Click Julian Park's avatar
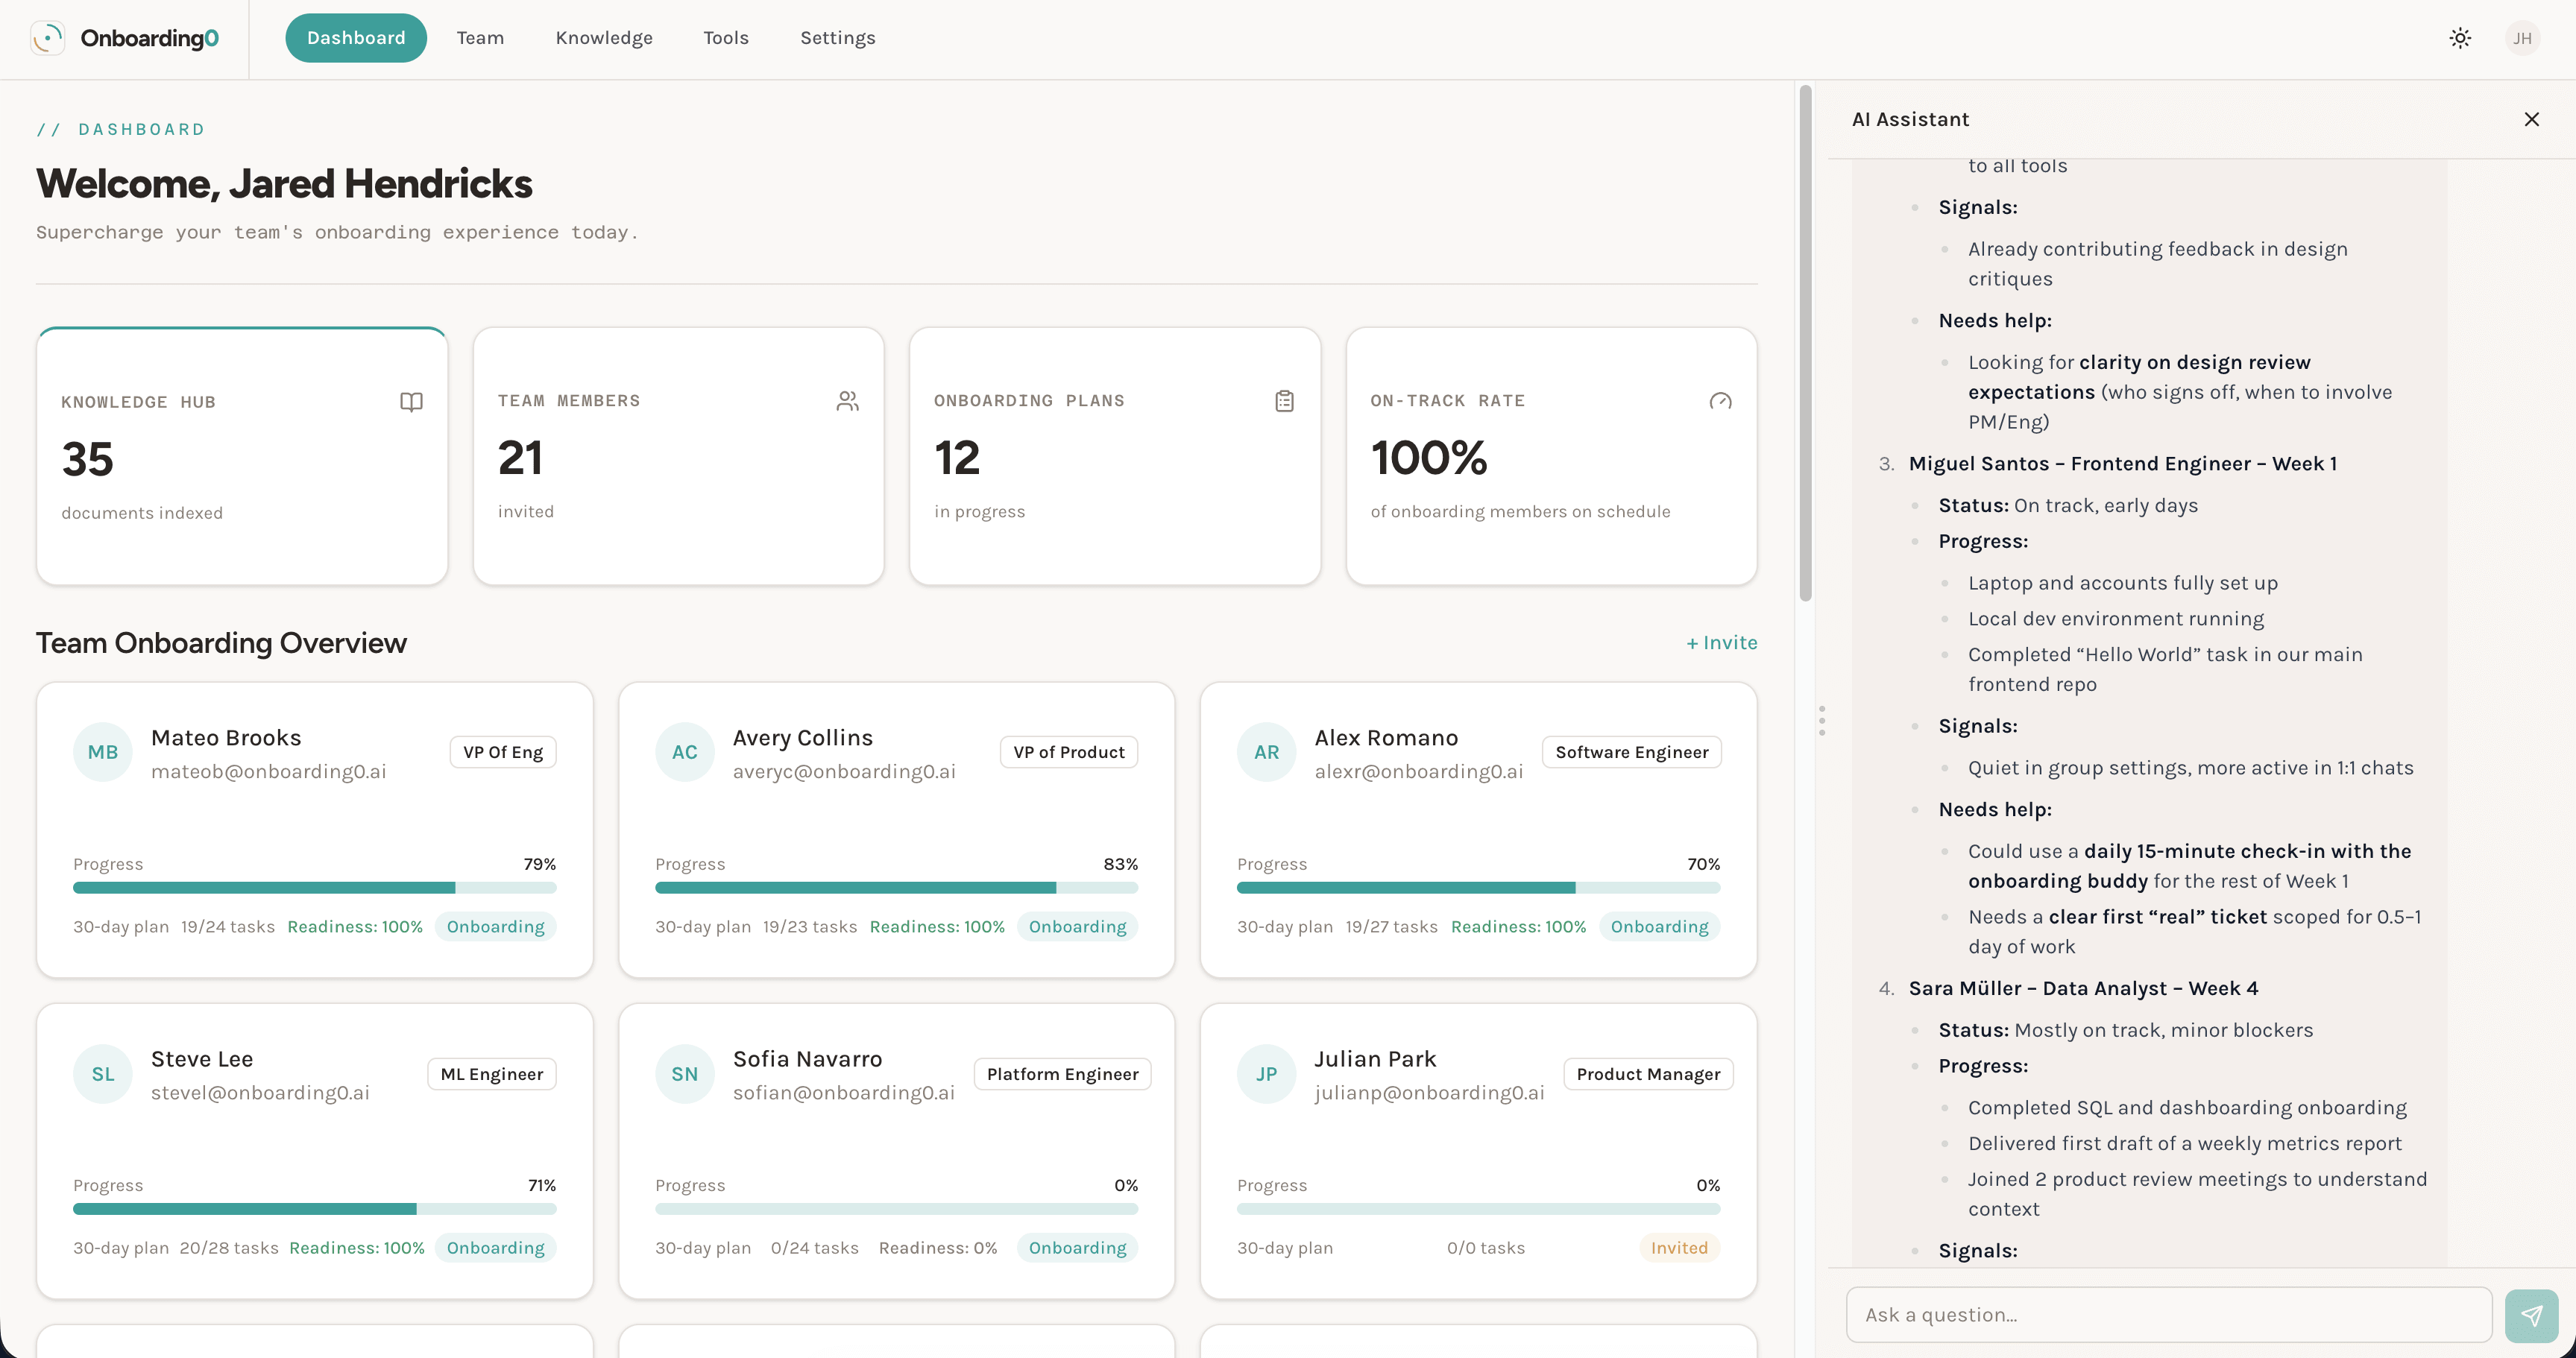The width and height of the screenshot is (2576, 1358). 1267,1073
